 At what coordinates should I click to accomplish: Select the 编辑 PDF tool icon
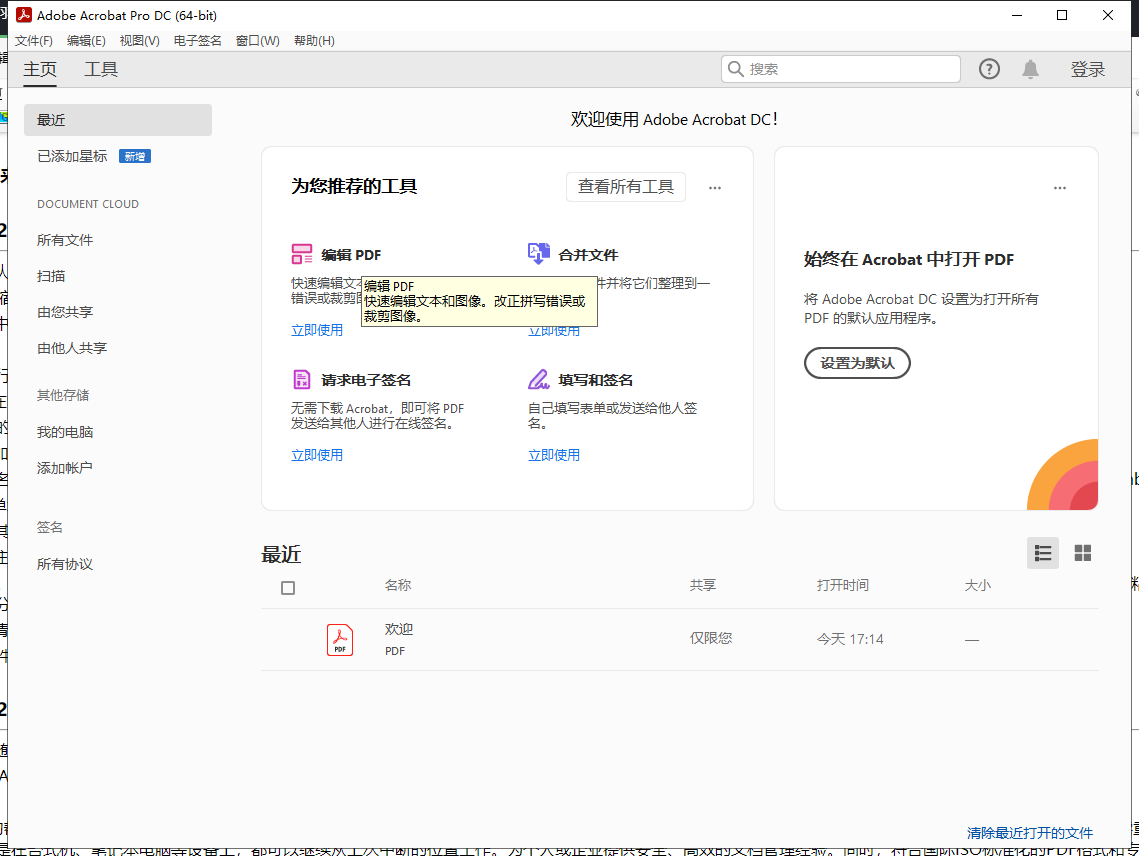(x=301, y=254)
